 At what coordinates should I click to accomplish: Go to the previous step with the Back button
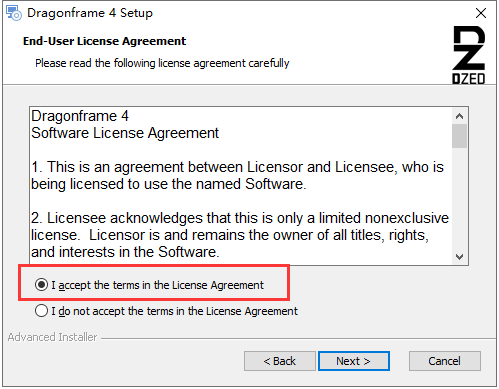click(280, 361)
